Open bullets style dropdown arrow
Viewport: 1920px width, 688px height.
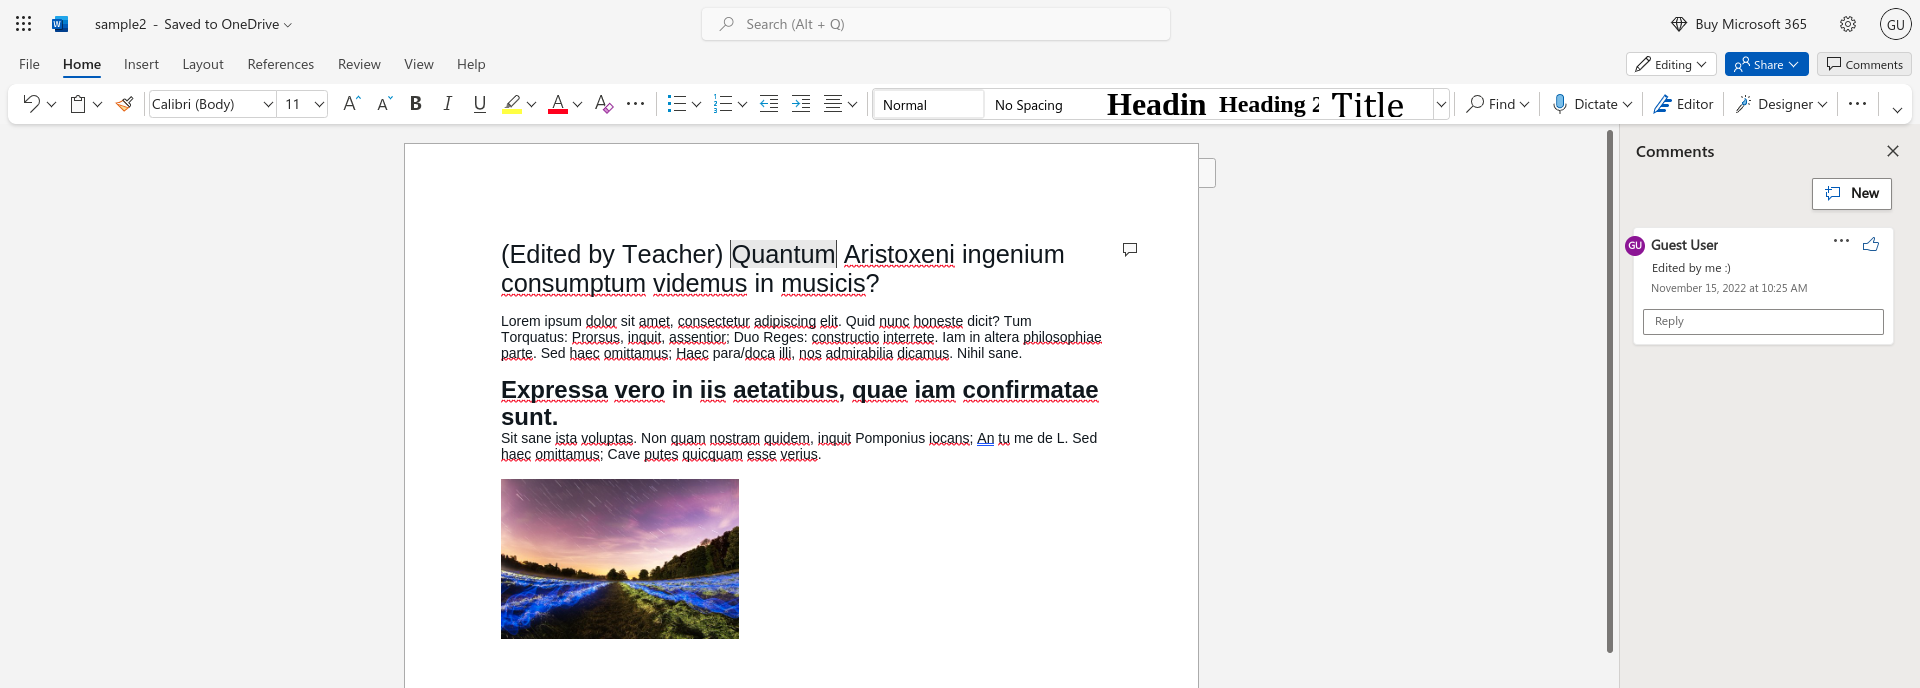[x=696, y=104]
